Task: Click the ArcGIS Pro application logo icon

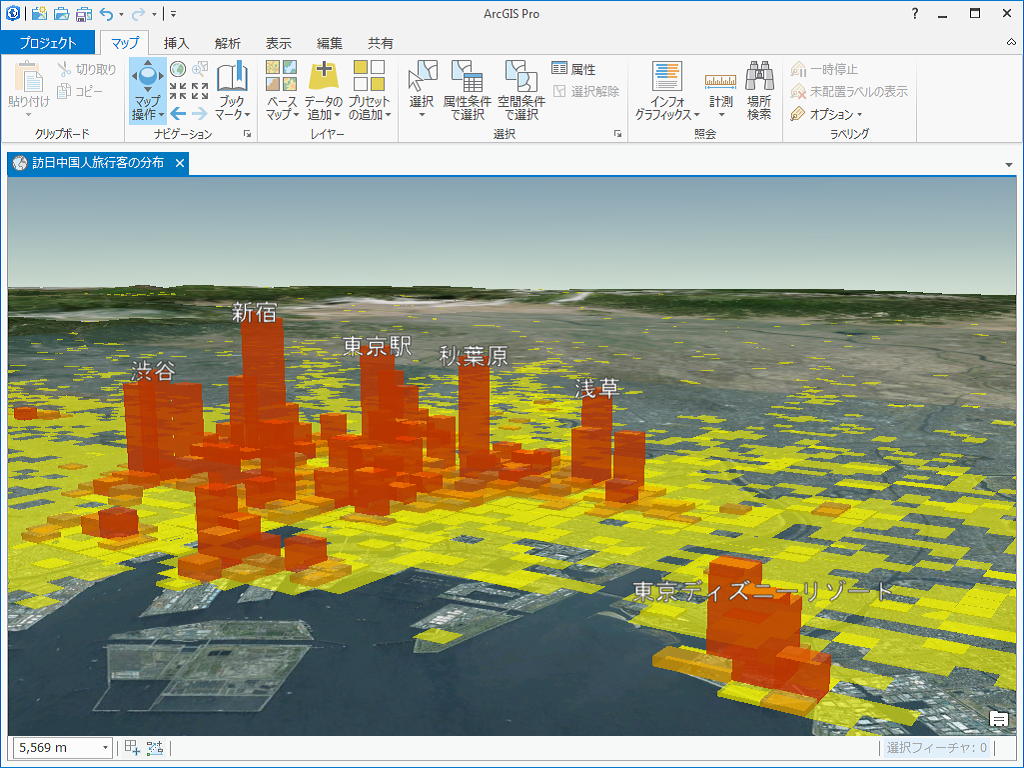Action: [x=12, y=13]
